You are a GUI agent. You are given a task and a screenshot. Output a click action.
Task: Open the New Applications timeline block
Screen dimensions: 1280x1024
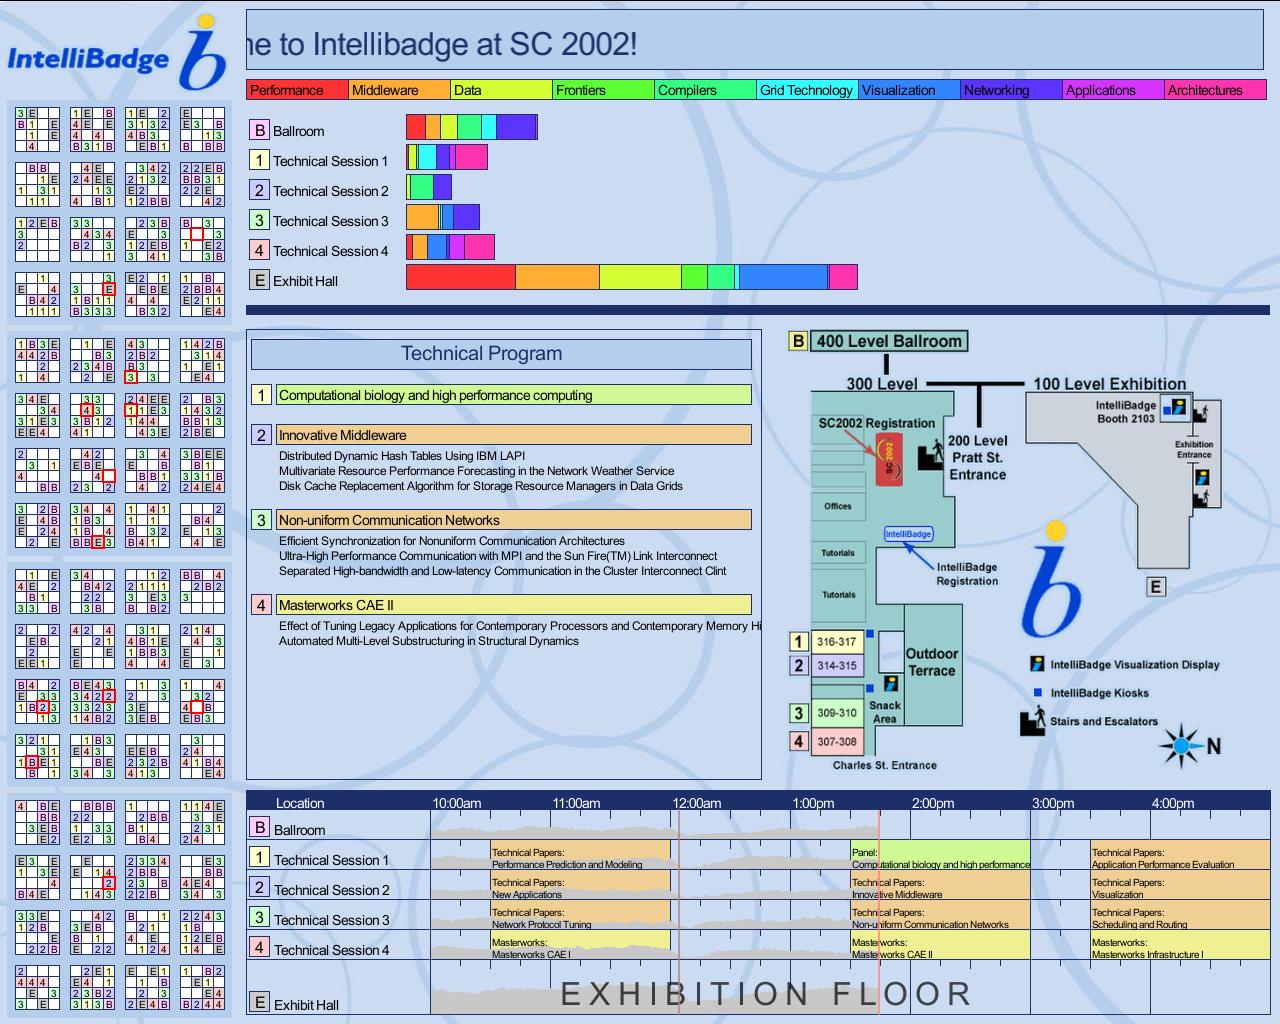pos(580,885)
